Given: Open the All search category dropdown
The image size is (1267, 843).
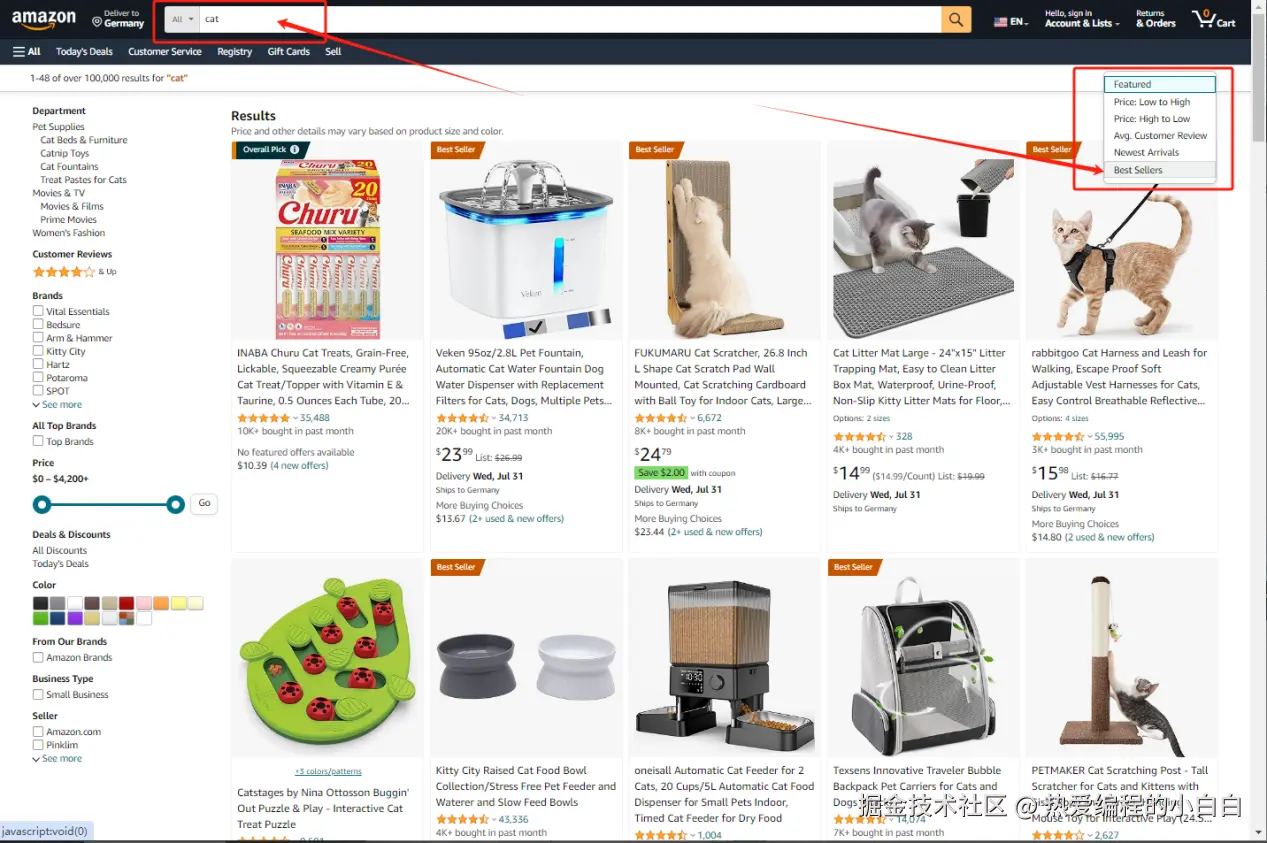Looking at the screenshot, I should coord(182,19).
